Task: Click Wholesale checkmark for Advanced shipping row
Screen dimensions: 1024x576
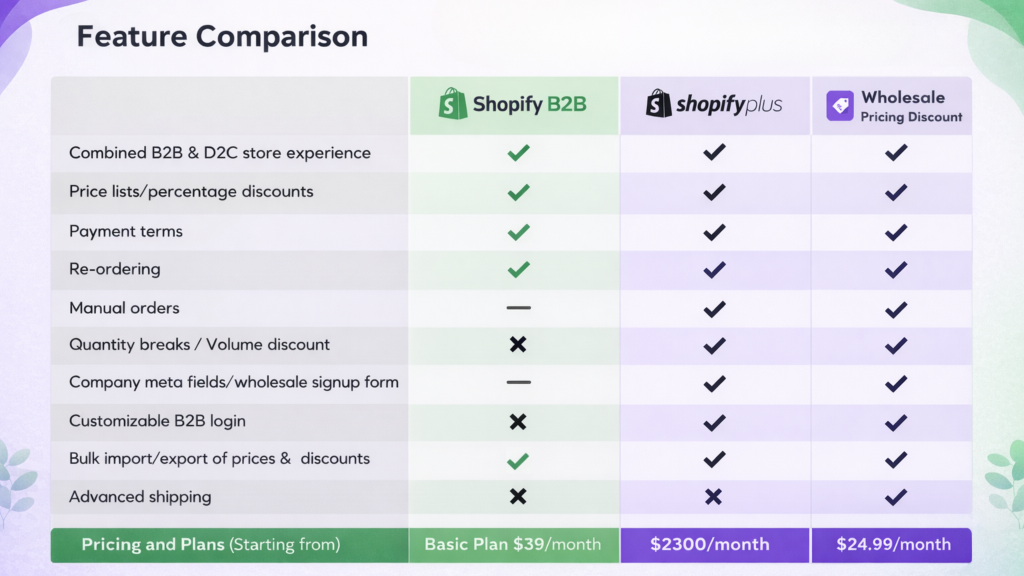Action: (896, 497)
